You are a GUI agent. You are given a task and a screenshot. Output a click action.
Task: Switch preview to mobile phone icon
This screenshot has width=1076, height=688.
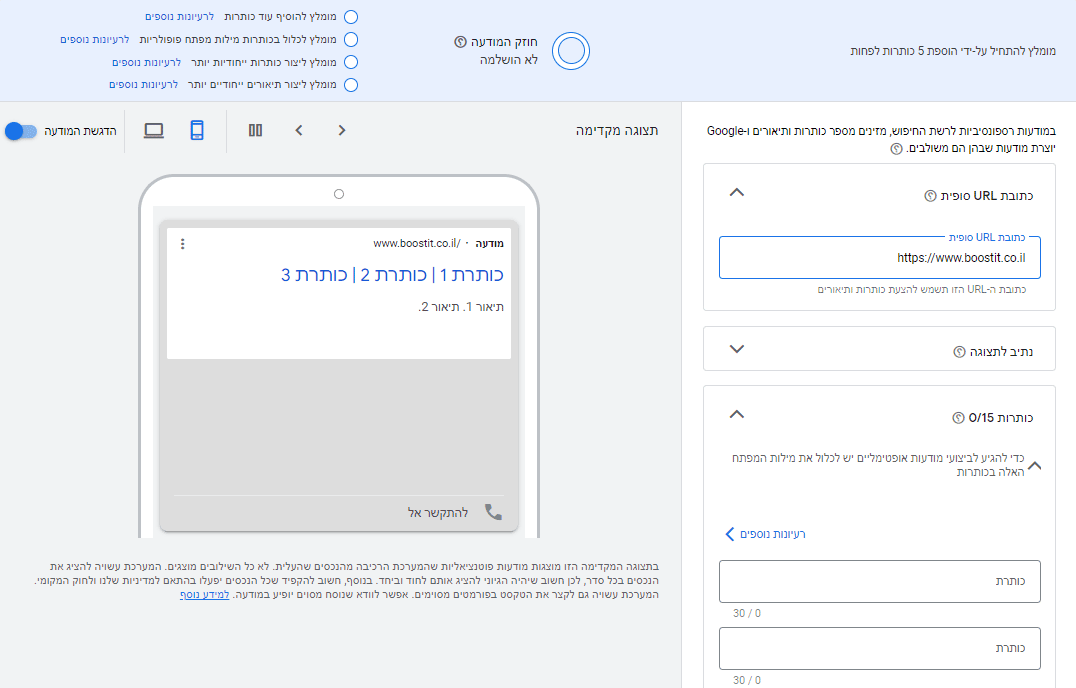click(x=197, y=130)
